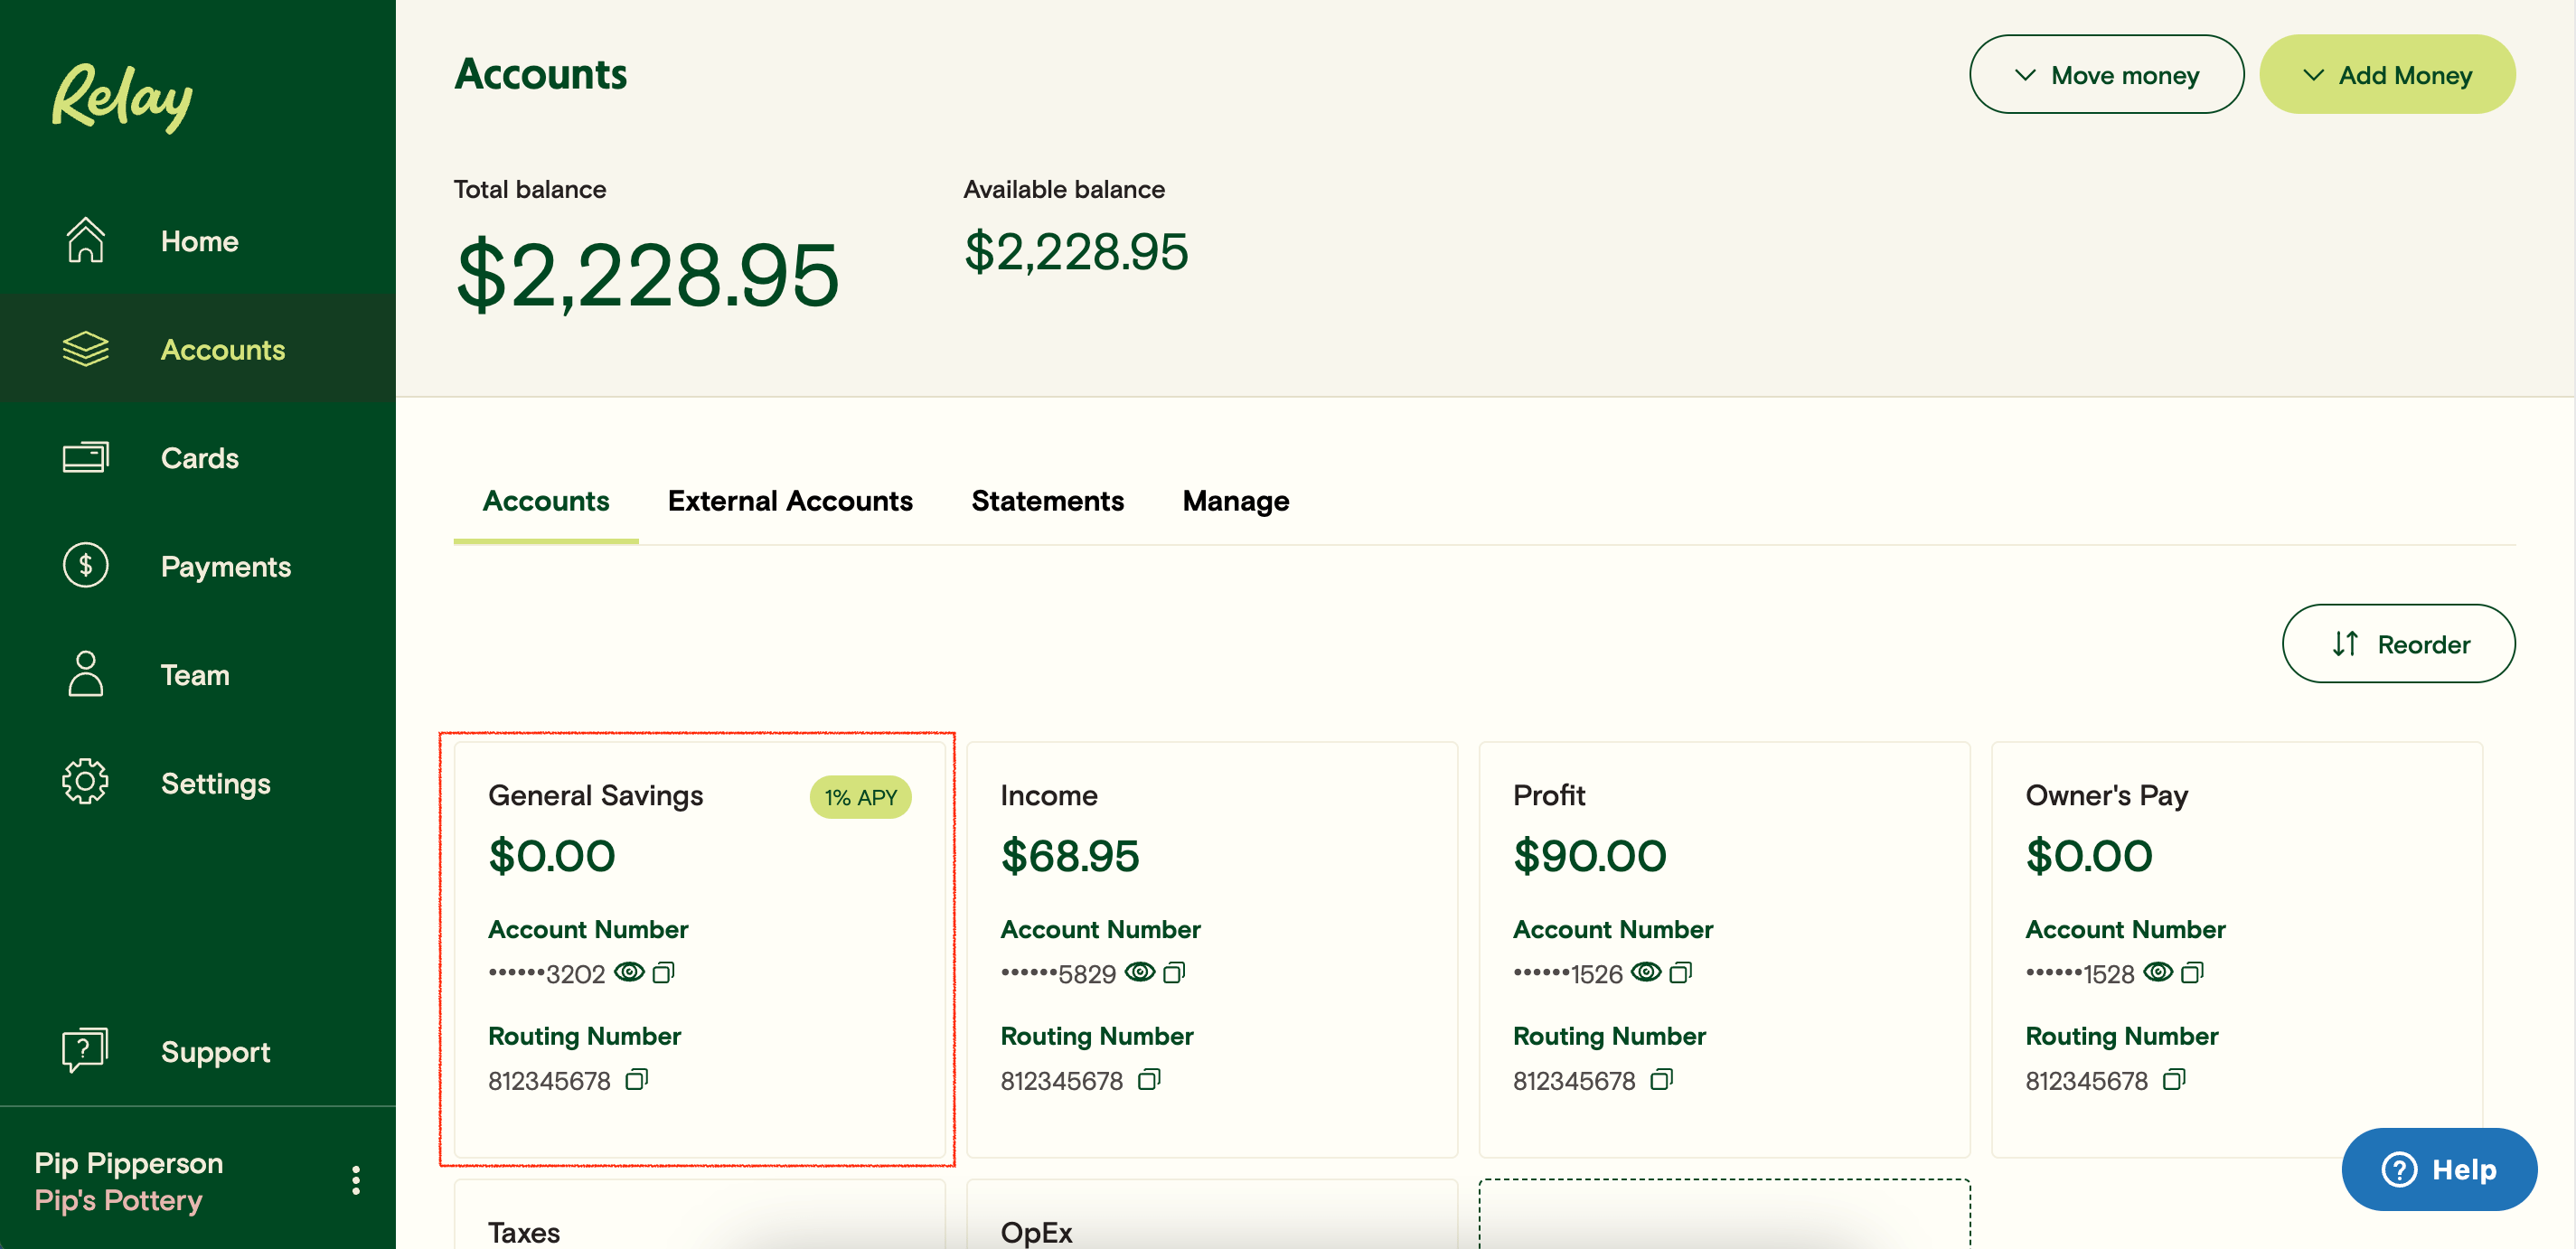Select the Cards icon in the sidebar

pos(86,456)
